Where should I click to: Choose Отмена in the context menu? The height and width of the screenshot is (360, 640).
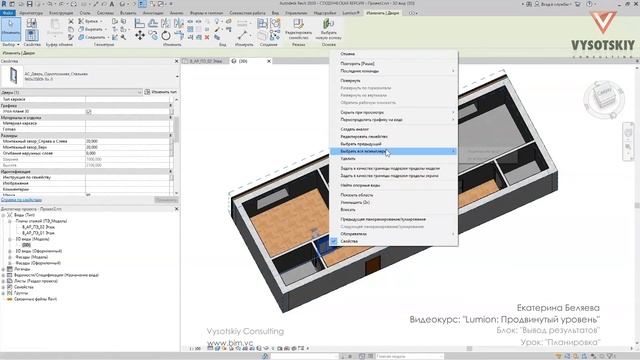coord(393,54)
